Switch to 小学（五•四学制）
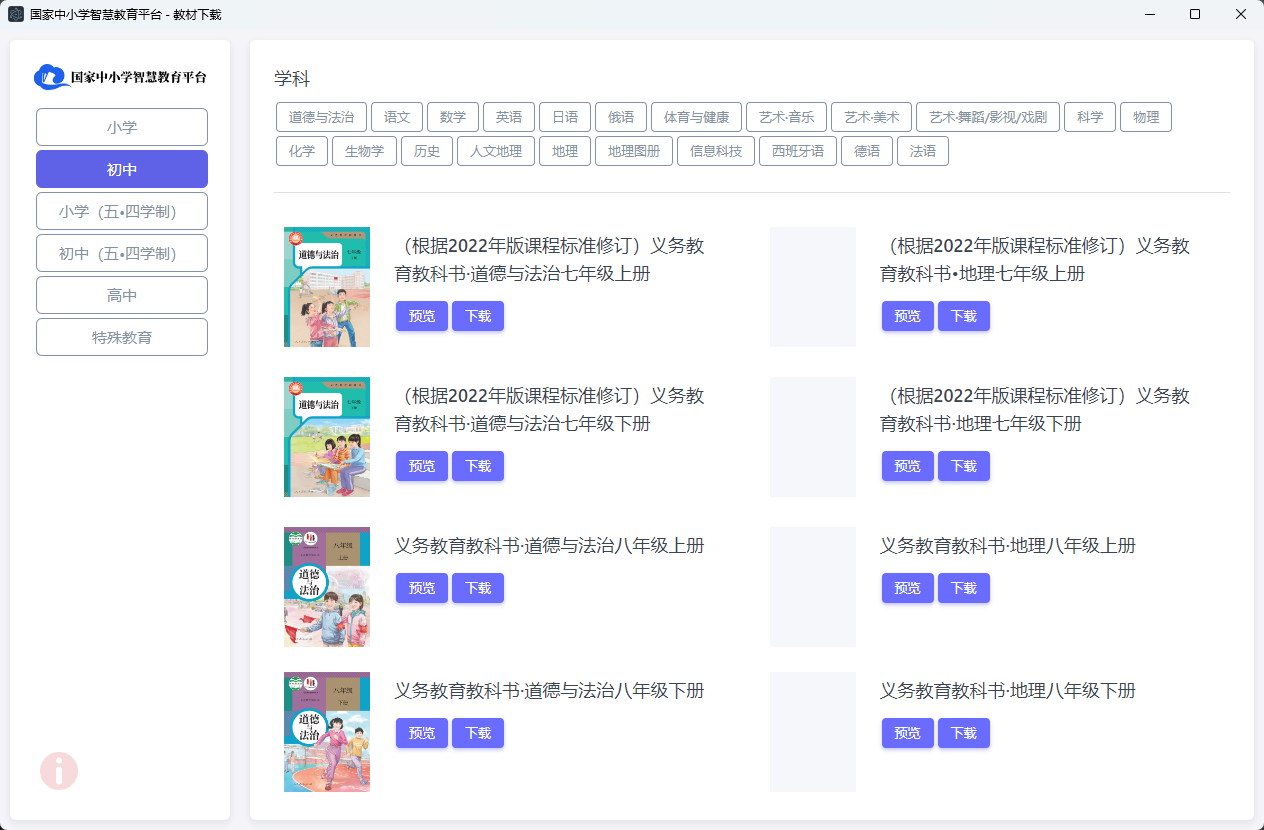 [x=122, y=211]
